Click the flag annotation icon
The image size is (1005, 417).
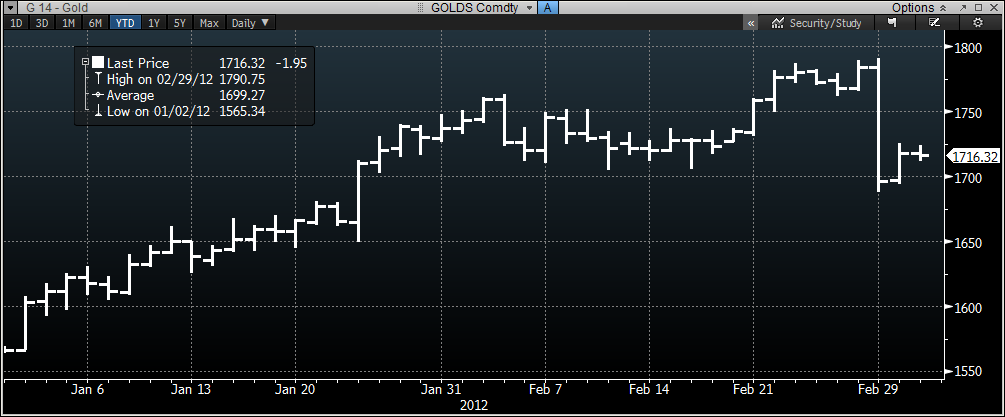[891, 22]
